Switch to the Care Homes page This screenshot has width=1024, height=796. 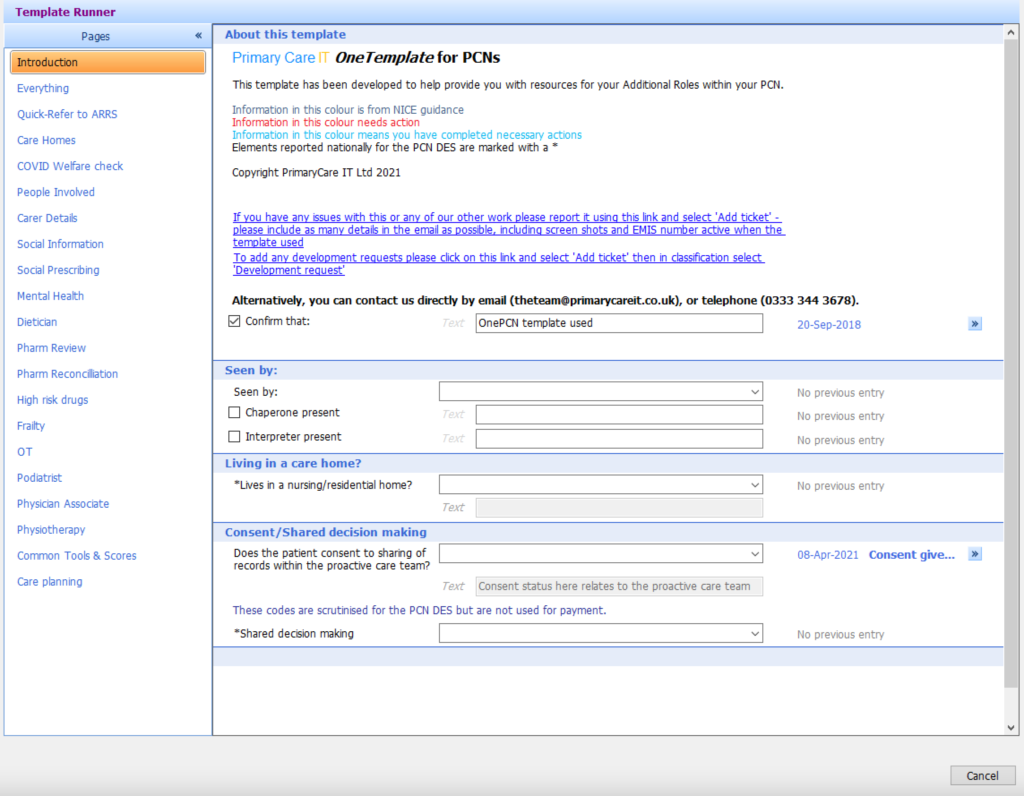point(46,140)
